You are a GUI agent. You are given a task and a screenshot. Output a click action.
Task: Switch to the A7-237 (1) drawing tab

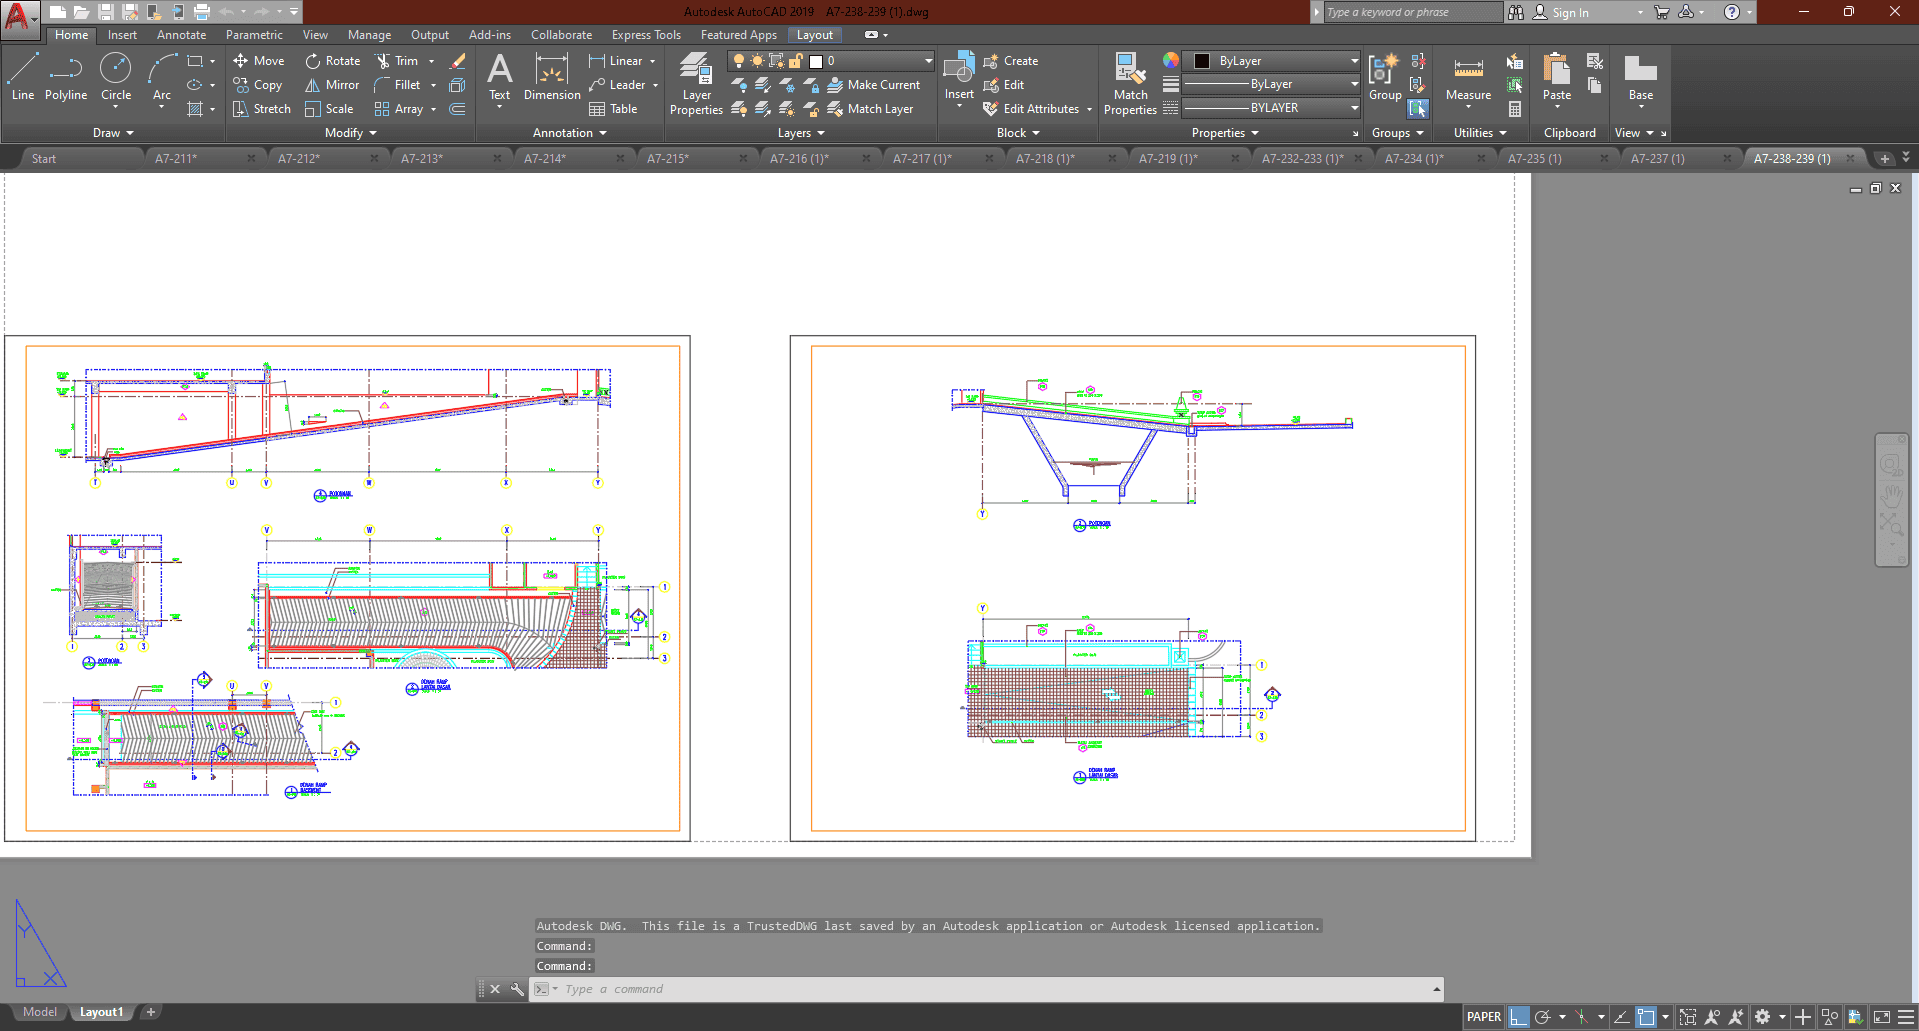click(1657, 159)
